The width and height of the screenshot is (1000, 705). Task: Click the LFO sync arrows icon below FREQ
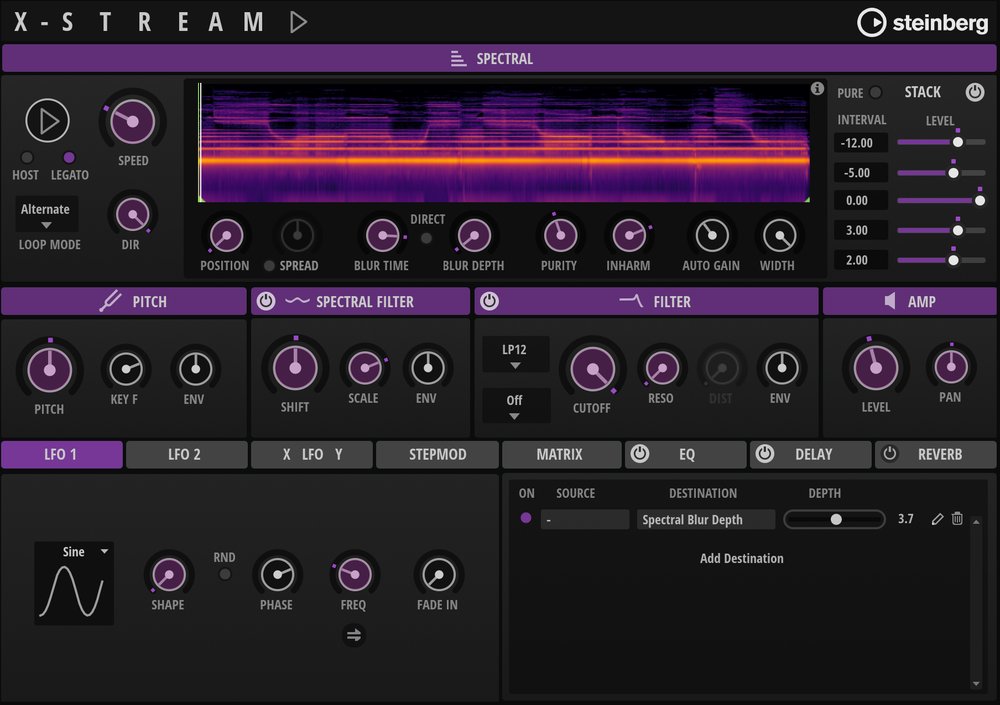(x=353, y=634)
